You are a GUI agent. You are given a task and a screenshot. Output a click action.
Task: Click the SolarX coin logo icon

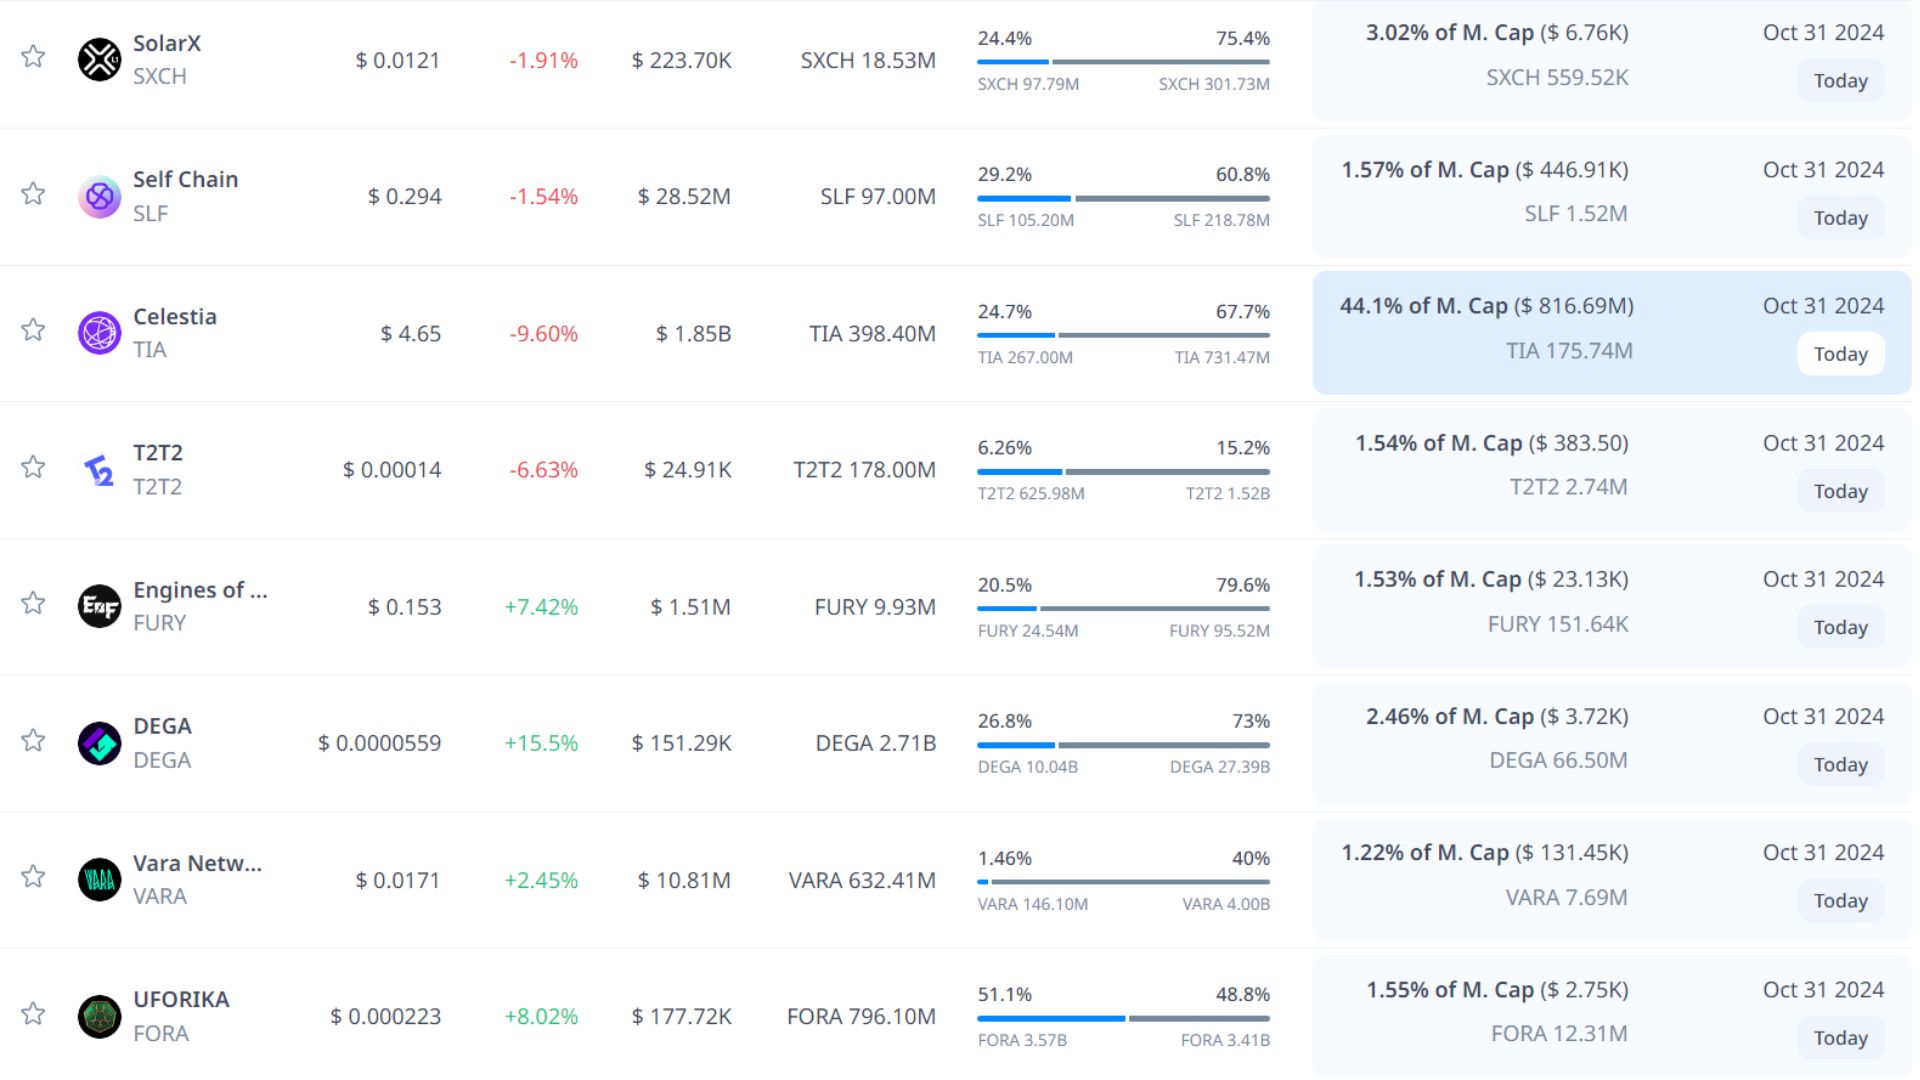pyautogui.click(x=99, y=60)
